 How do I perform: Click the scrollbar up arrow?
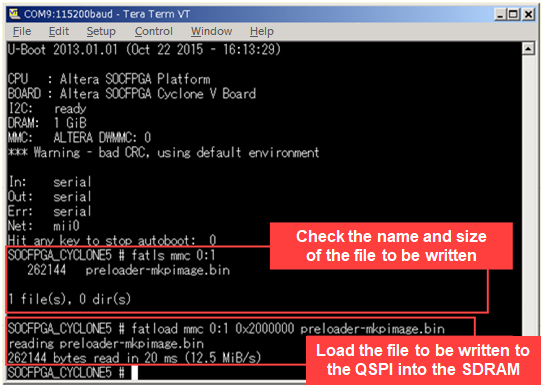(x=528, y=49)
